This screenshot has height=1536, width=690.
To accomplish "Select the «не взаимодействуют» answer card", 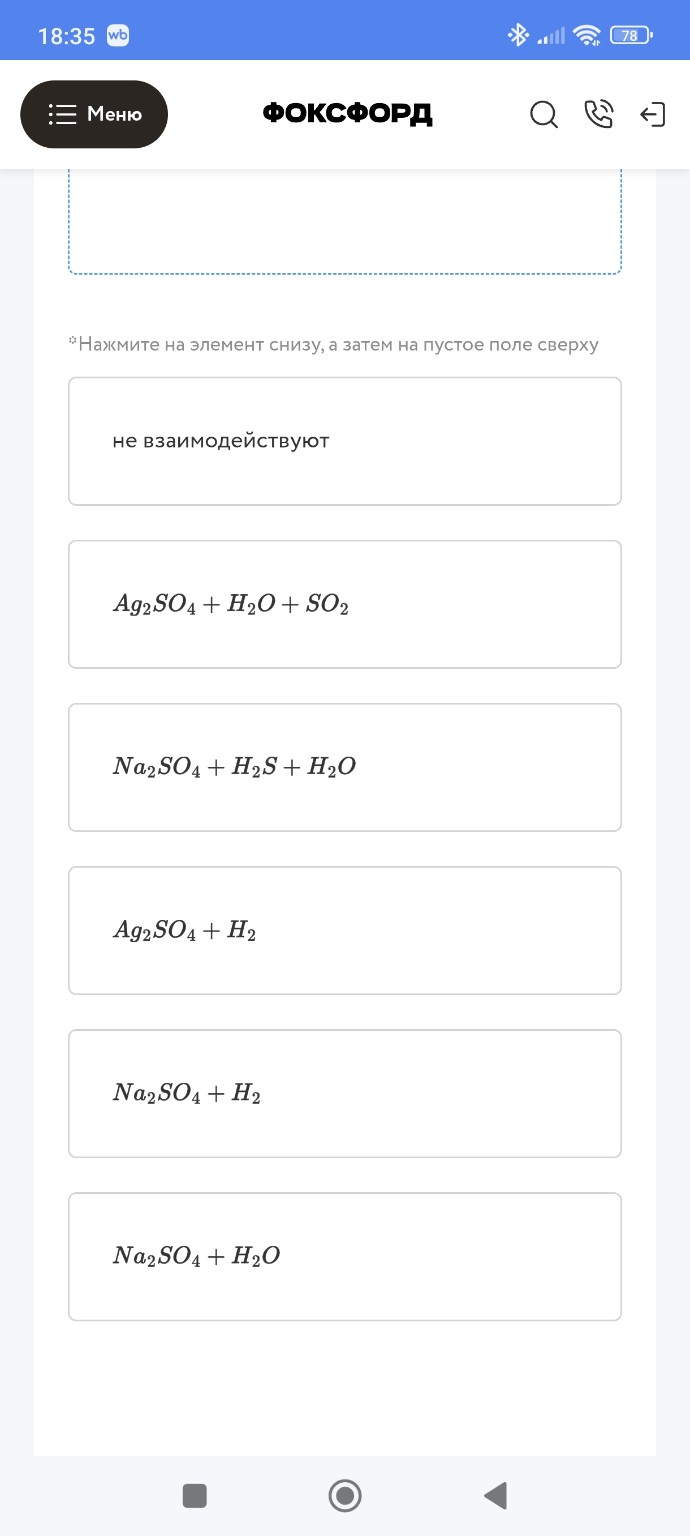I will tap(345, 441).
